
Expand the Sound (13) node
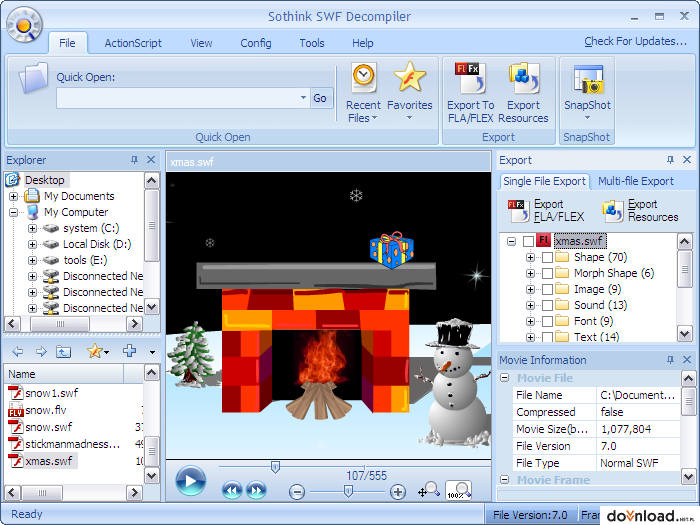pos(530,305)
